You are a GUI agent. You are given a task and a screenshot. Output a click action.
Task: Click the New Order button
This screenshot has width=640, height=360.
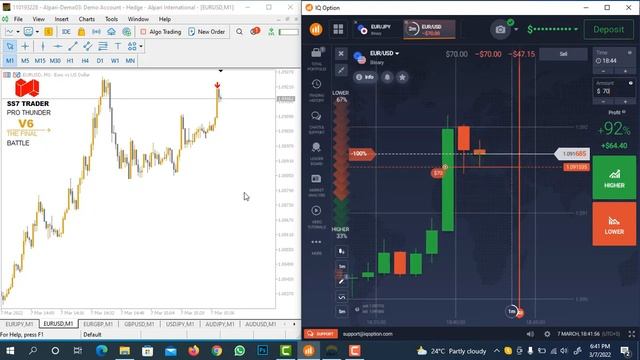click(207, 31)
